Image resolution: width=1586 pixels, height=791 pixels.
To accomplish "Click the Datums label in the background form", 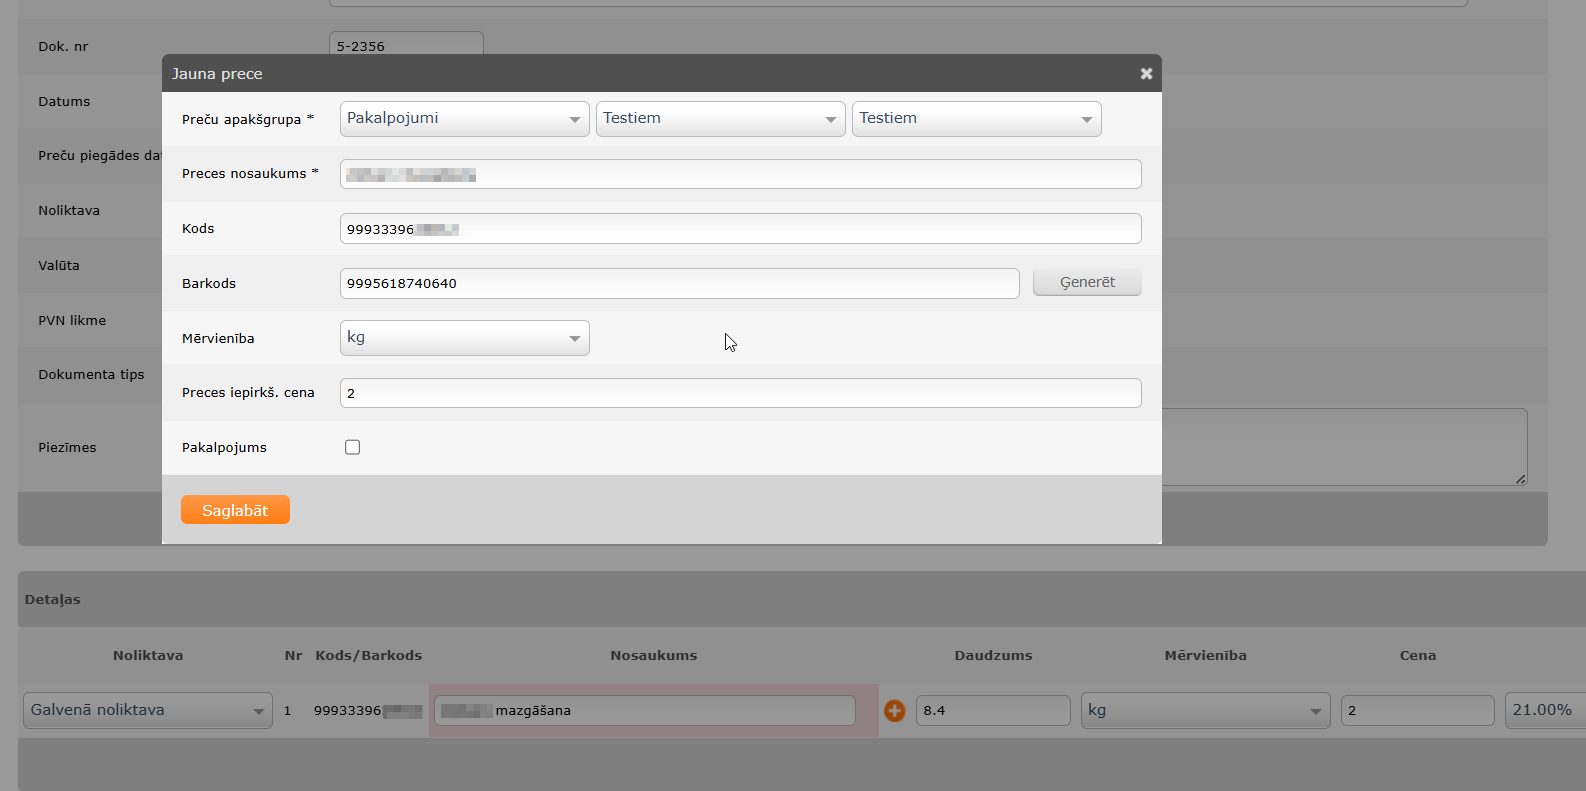I will point(64,102).
